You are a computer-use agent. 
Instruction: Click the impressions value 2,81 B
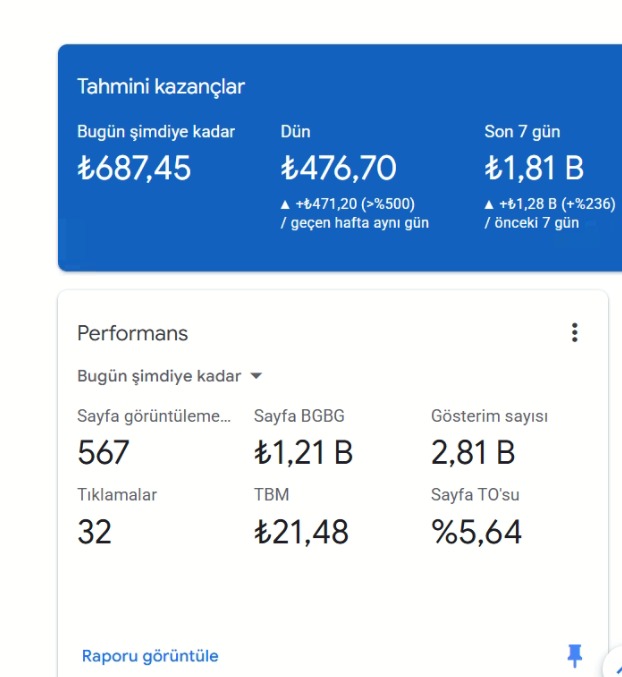[473, 452]
